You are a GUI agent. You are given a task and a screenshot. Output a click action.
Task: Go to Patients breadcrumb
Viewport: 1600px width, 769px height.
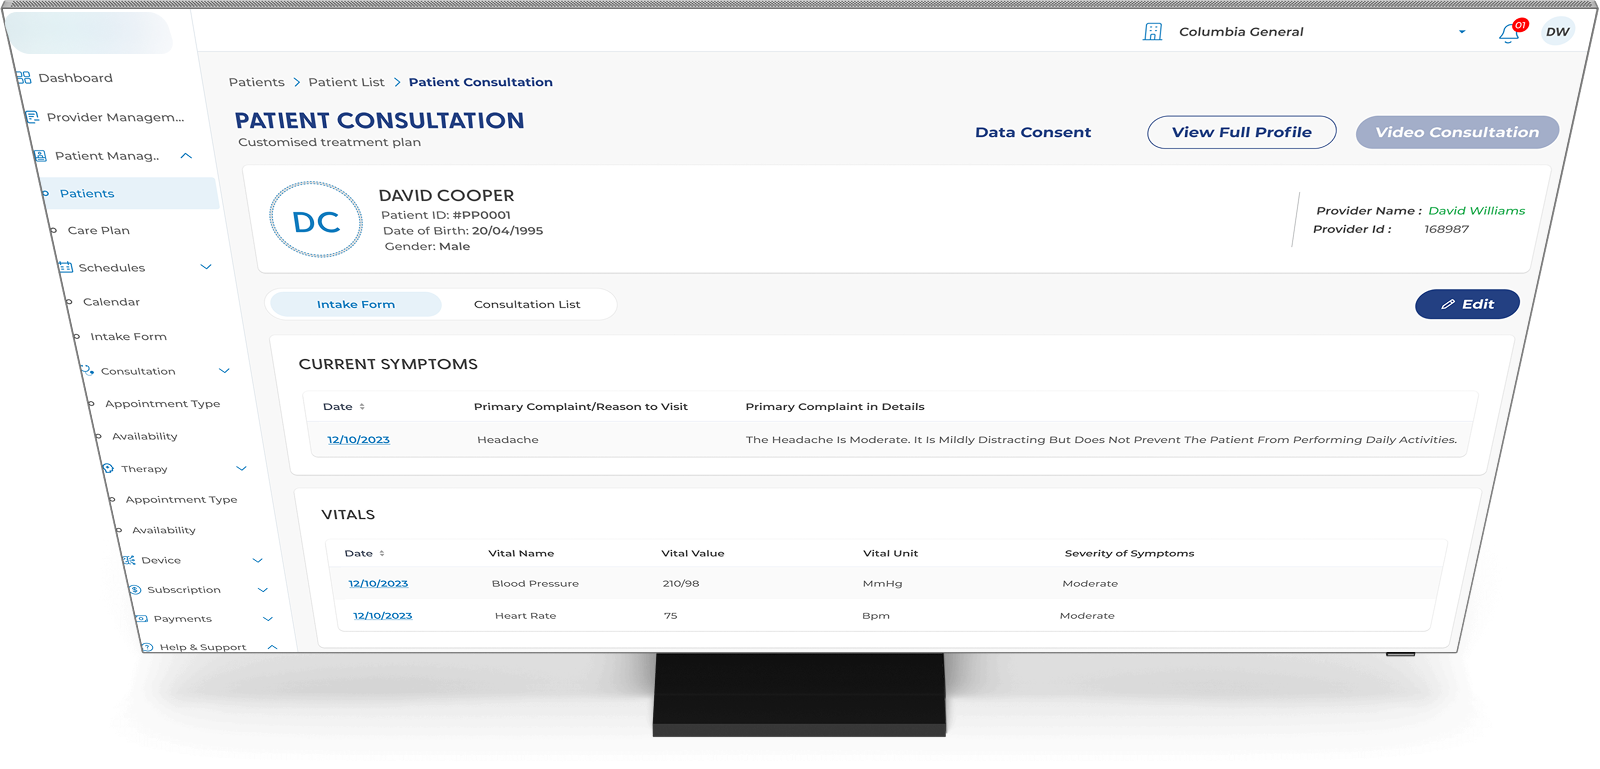[x=256, y=82]
